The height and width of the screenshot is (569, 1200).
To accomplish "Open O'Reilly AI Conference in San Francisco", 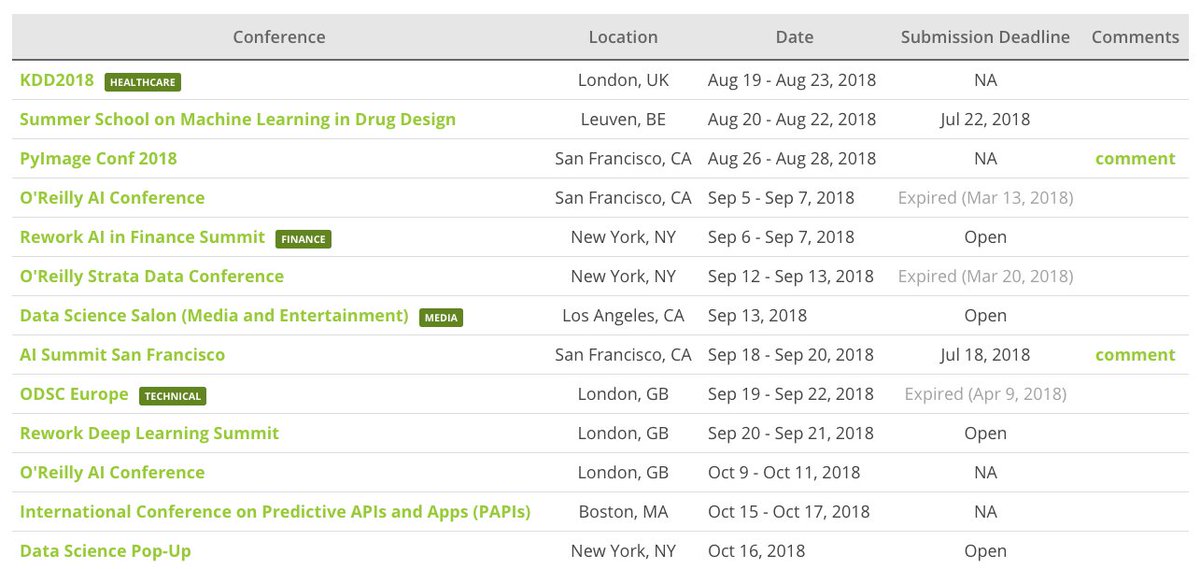I will 112,197.
